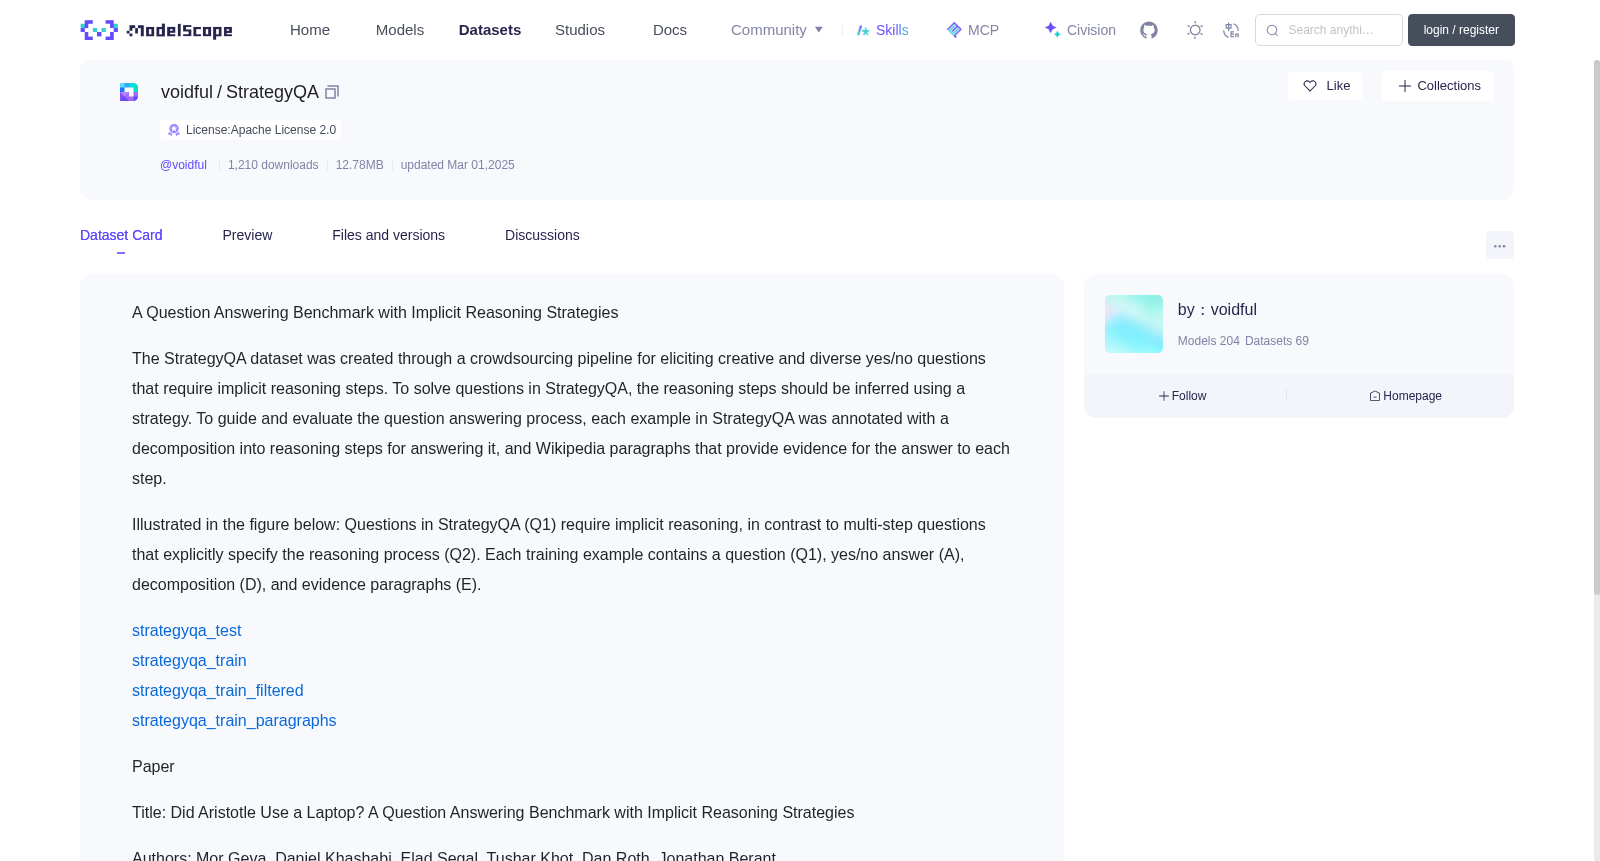This screenshot has height=861, width=1600.
Task: Open the Docs page
Action: (670, 30)
